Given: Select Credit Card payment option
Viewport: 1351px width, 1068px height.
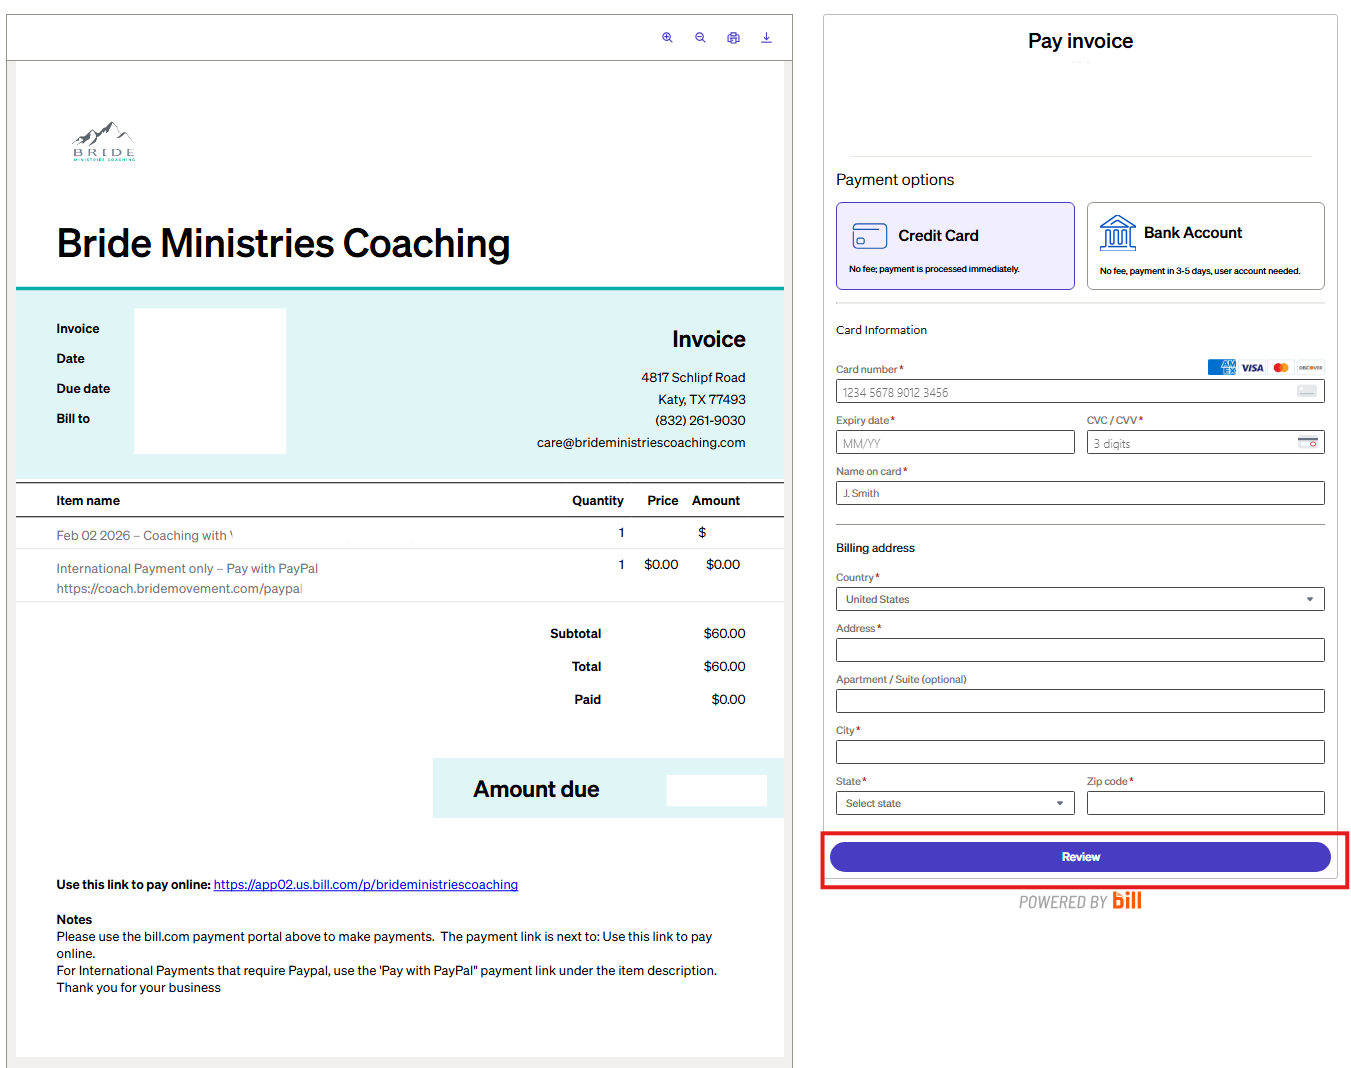Looking at the screenshot, I should (955, 246).
